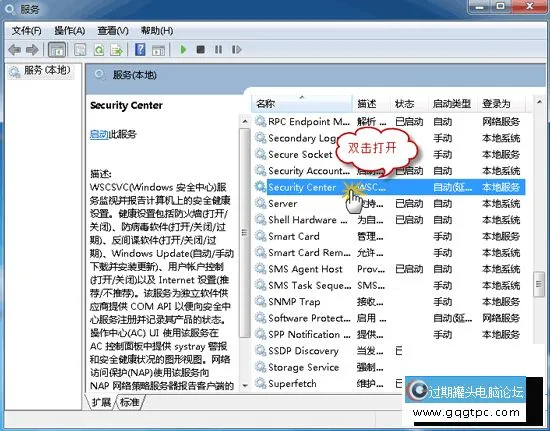This screenshot has height=431, width=550.
Task: Click the Forward arrow toolbar icon
Action: pyautogui.click(x=32, y=50)
